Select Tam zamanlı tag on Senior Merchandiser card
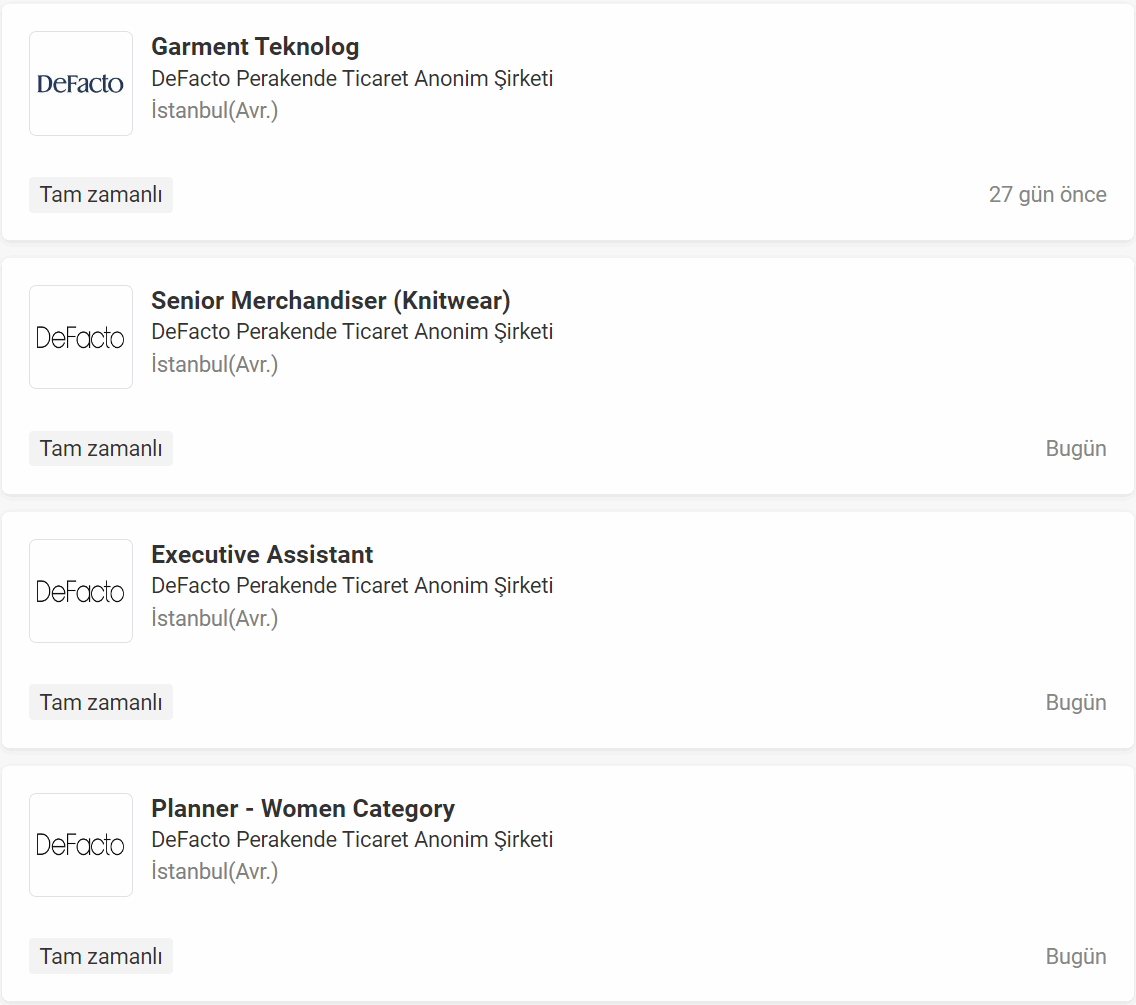1136x1005 pixels. click(x=101, y=449)
